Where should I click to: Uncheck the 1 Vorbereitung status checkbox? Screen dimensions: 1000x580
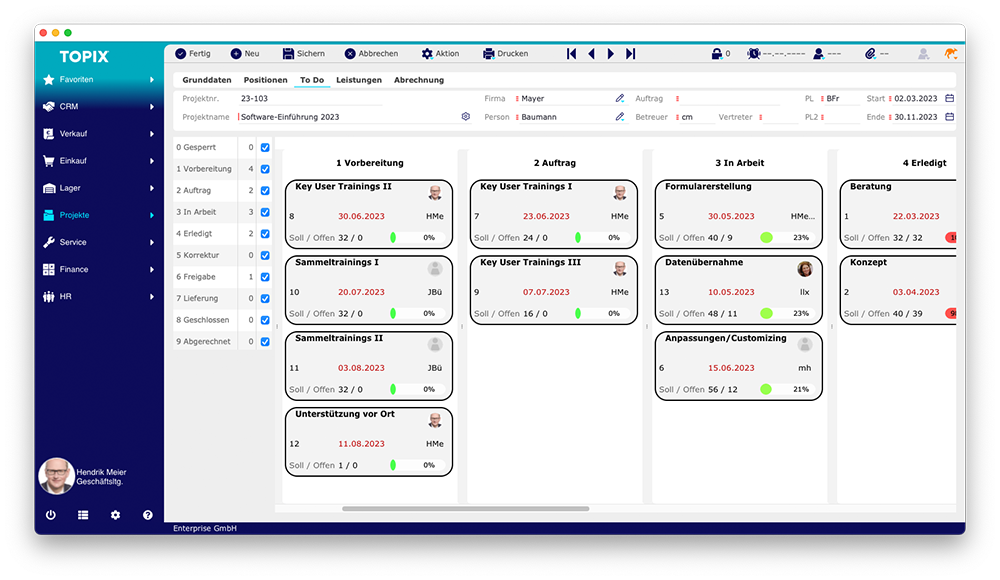coord(265,169)
